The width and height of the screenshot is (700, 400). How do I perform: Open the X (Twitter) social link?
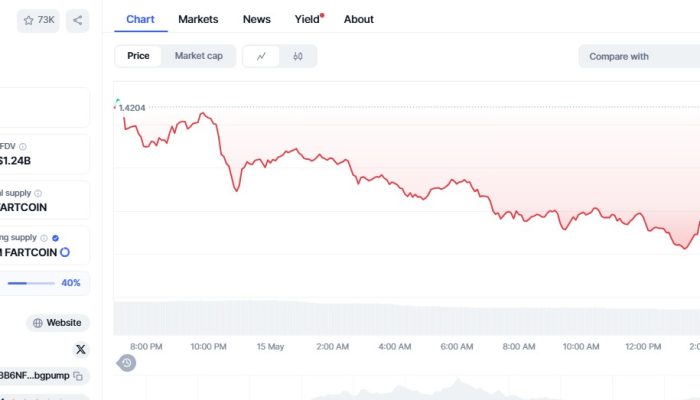click(x=81, y=350)
